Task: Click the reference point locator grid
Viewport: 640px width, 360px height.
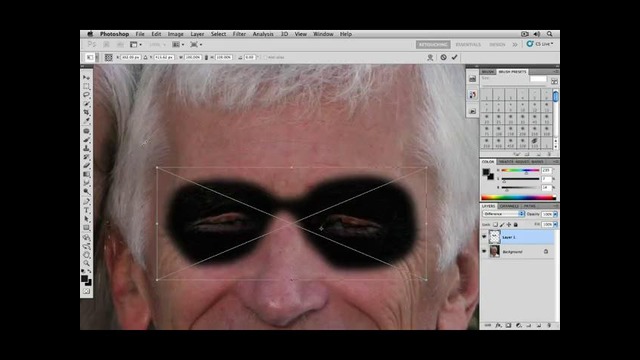Action: coord(108,58)
